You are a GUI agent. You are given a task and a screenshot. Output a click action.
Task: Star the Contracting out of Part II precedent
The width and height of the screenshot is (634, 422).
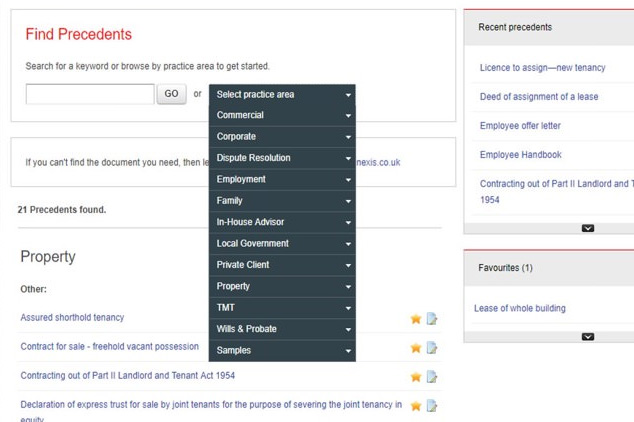click(x=416, y=377)
